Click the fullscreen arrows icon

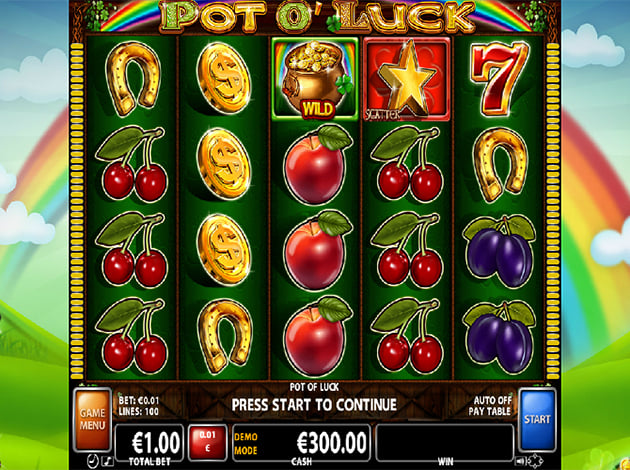tap(536, 461)
